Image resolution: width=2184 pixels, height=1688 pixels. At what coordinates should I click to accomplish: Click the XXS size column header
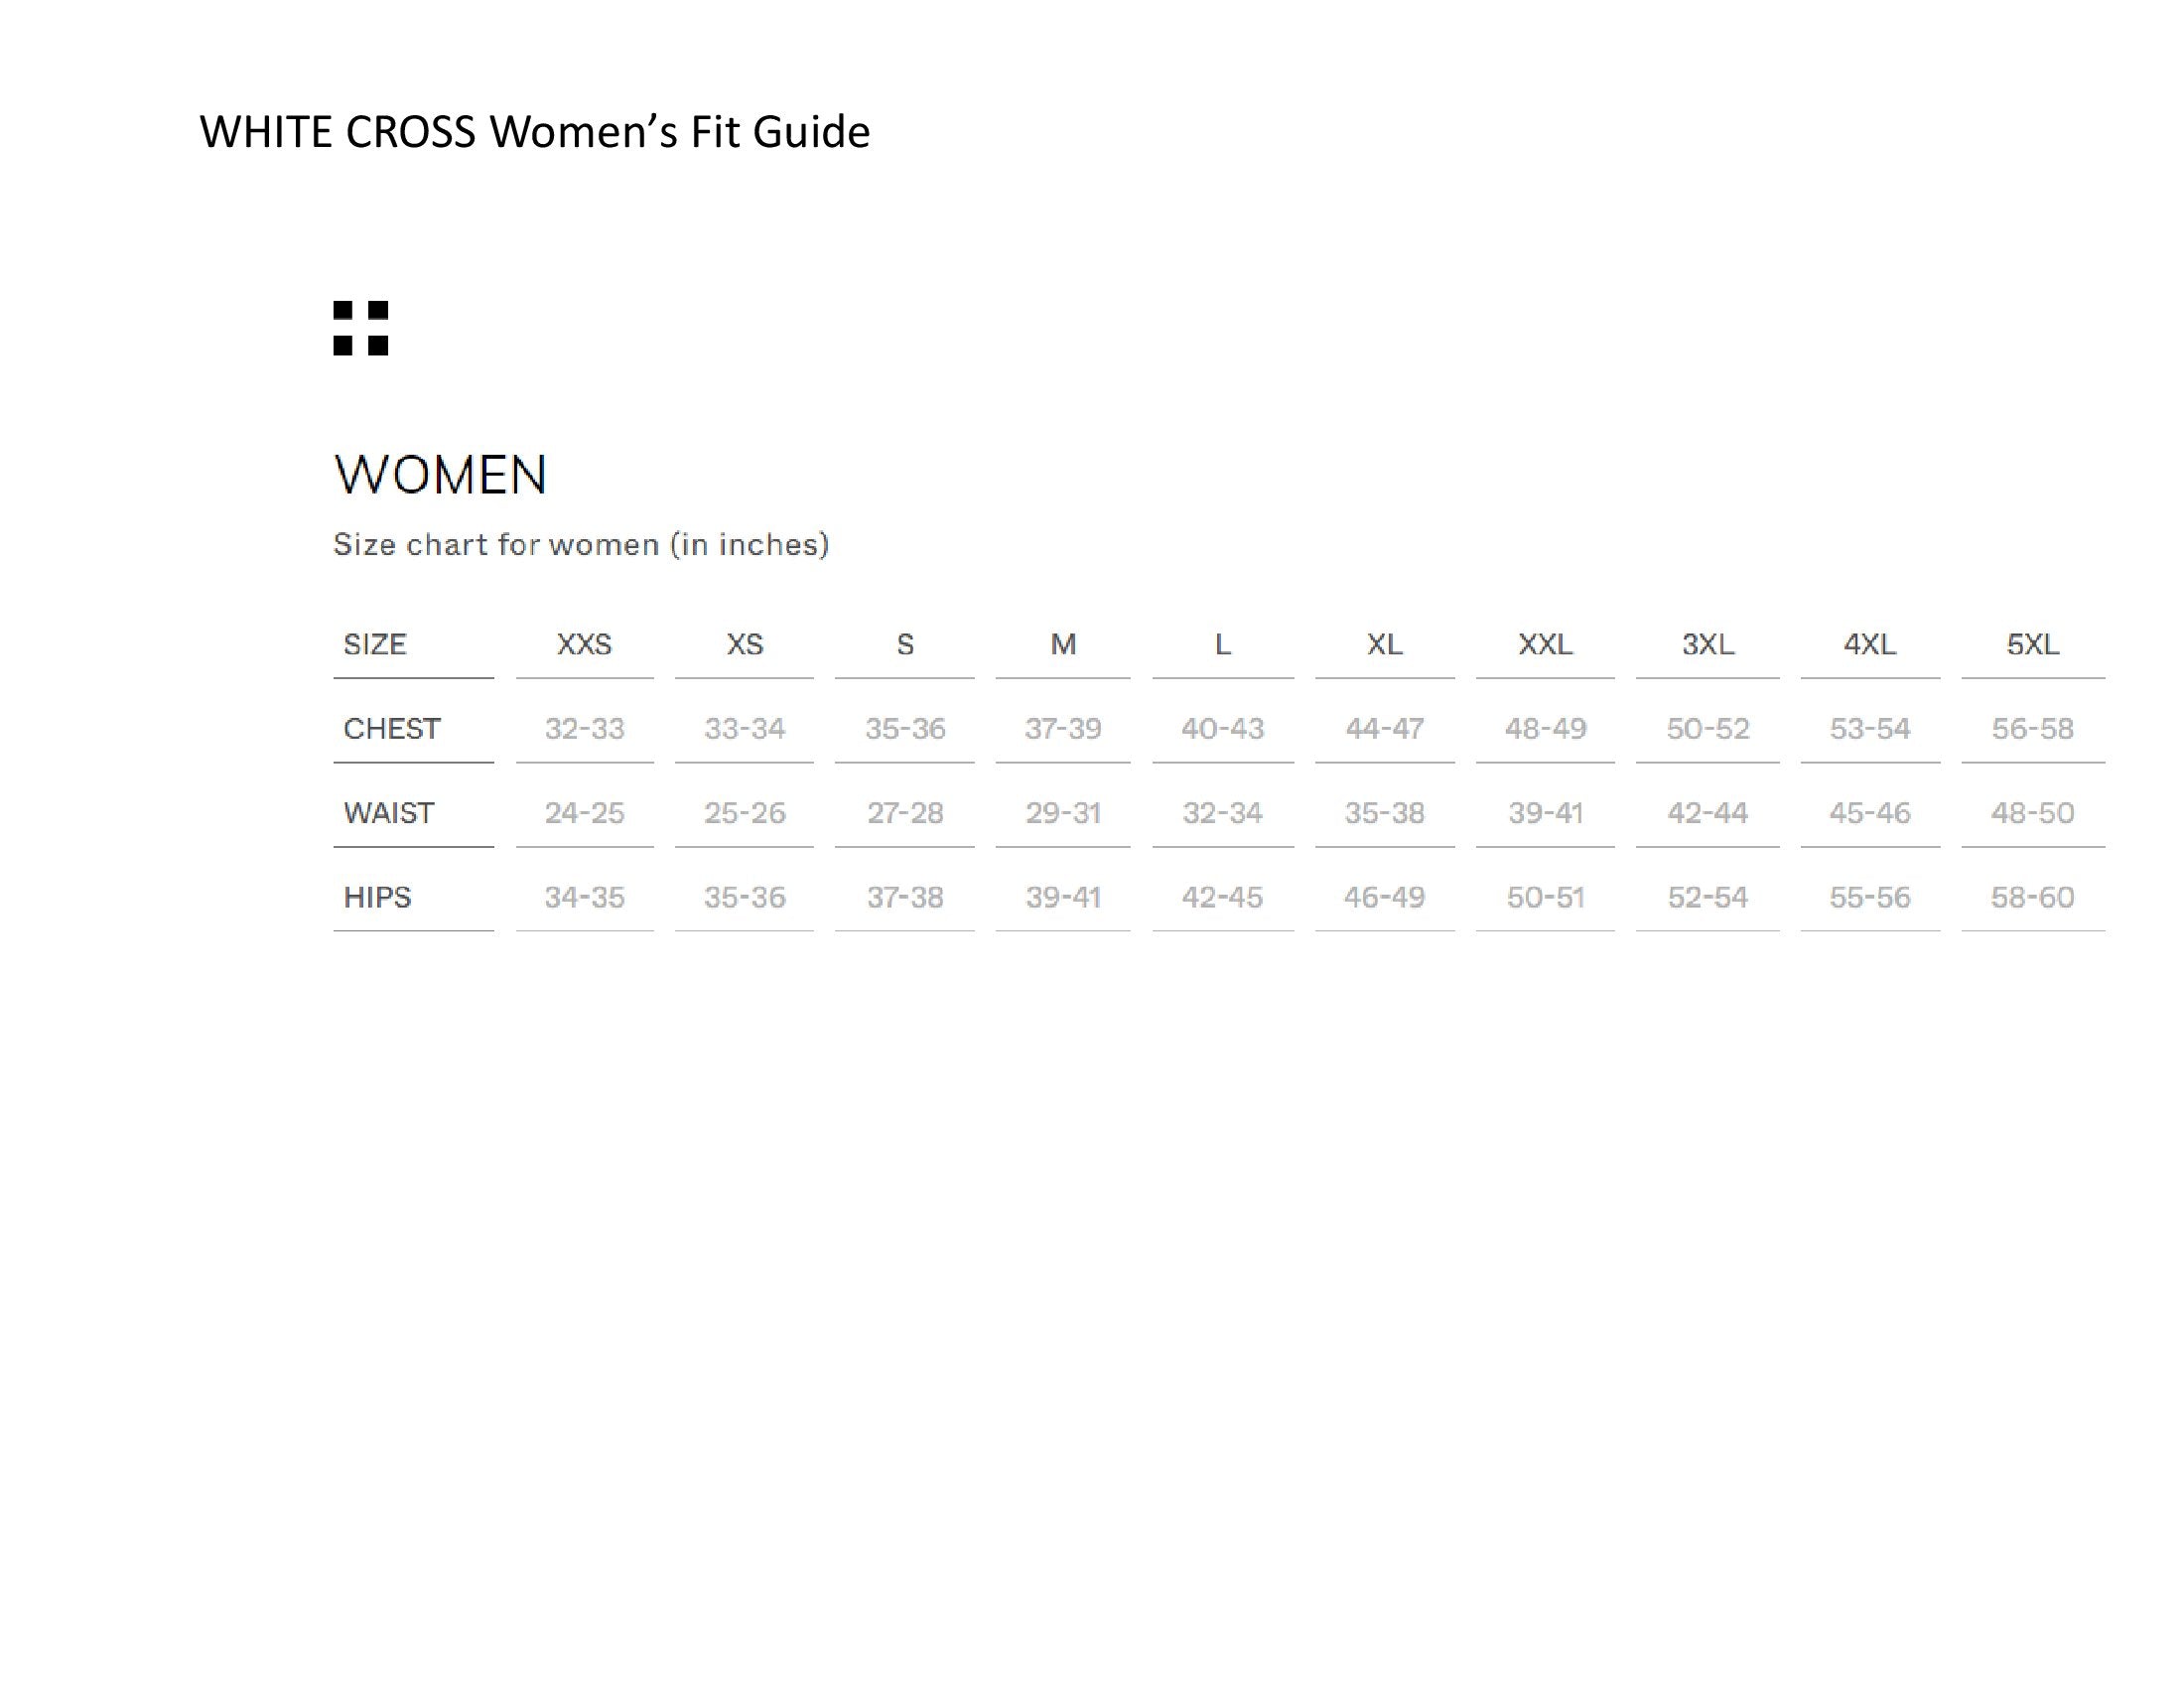point(584,645)
